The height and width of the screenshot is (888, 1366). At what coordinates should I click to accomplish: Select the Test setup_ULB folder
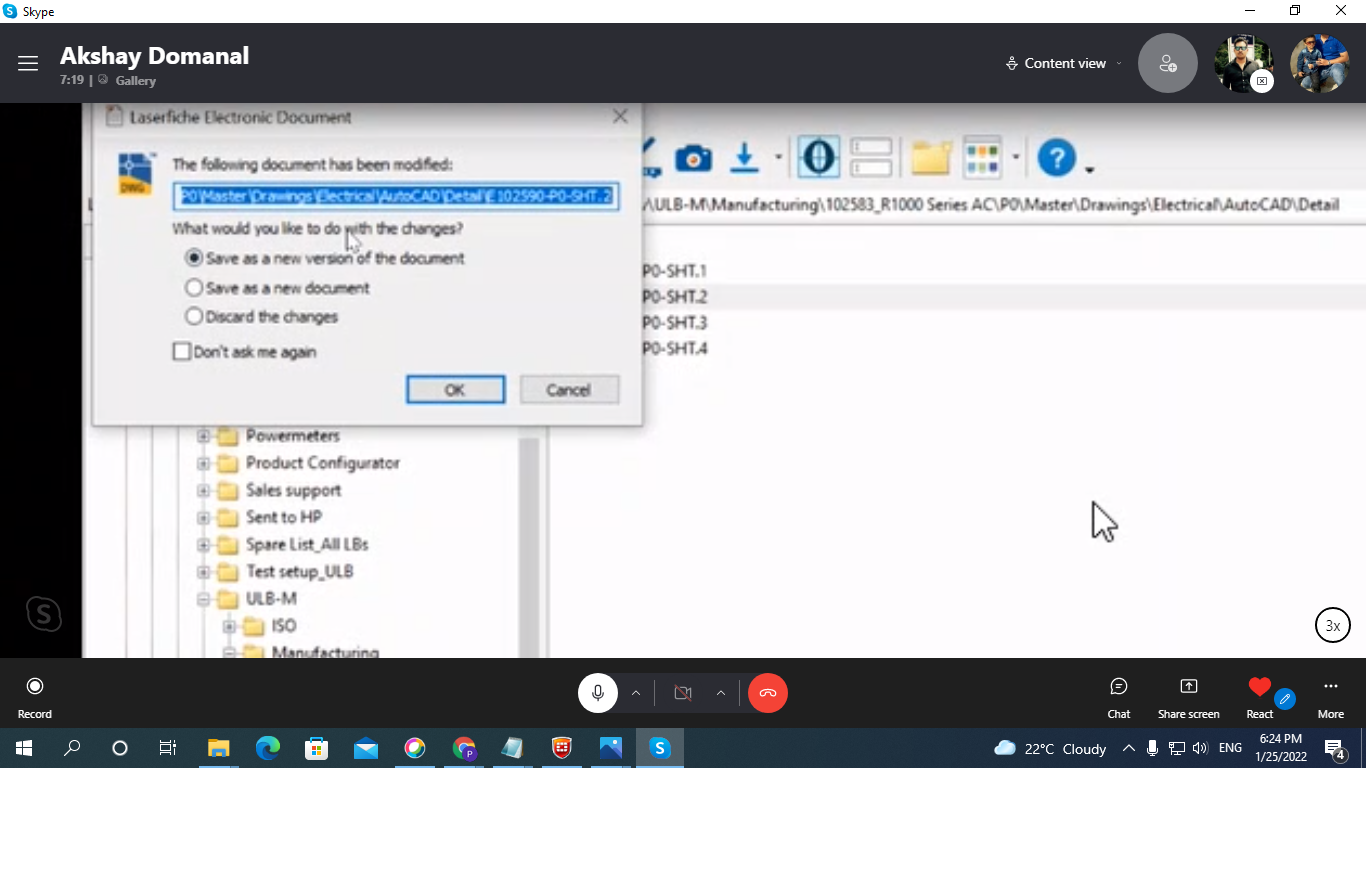pyautogui.click(x=300, y=572)
